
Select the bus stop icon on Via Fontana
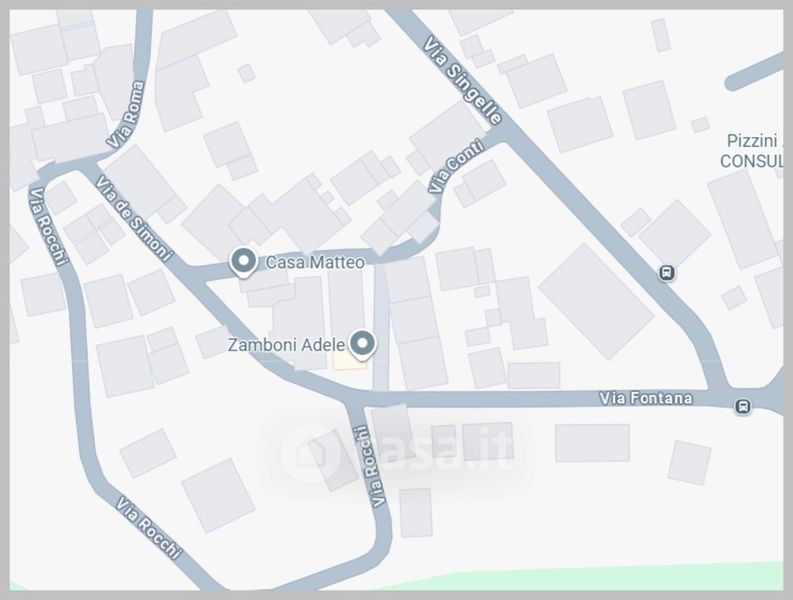742,406
